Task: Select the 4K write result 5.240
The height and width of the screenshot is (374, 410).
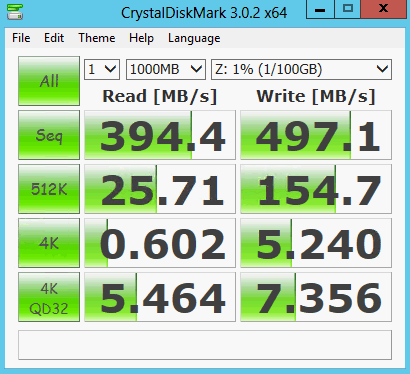Action: point(316,243)
